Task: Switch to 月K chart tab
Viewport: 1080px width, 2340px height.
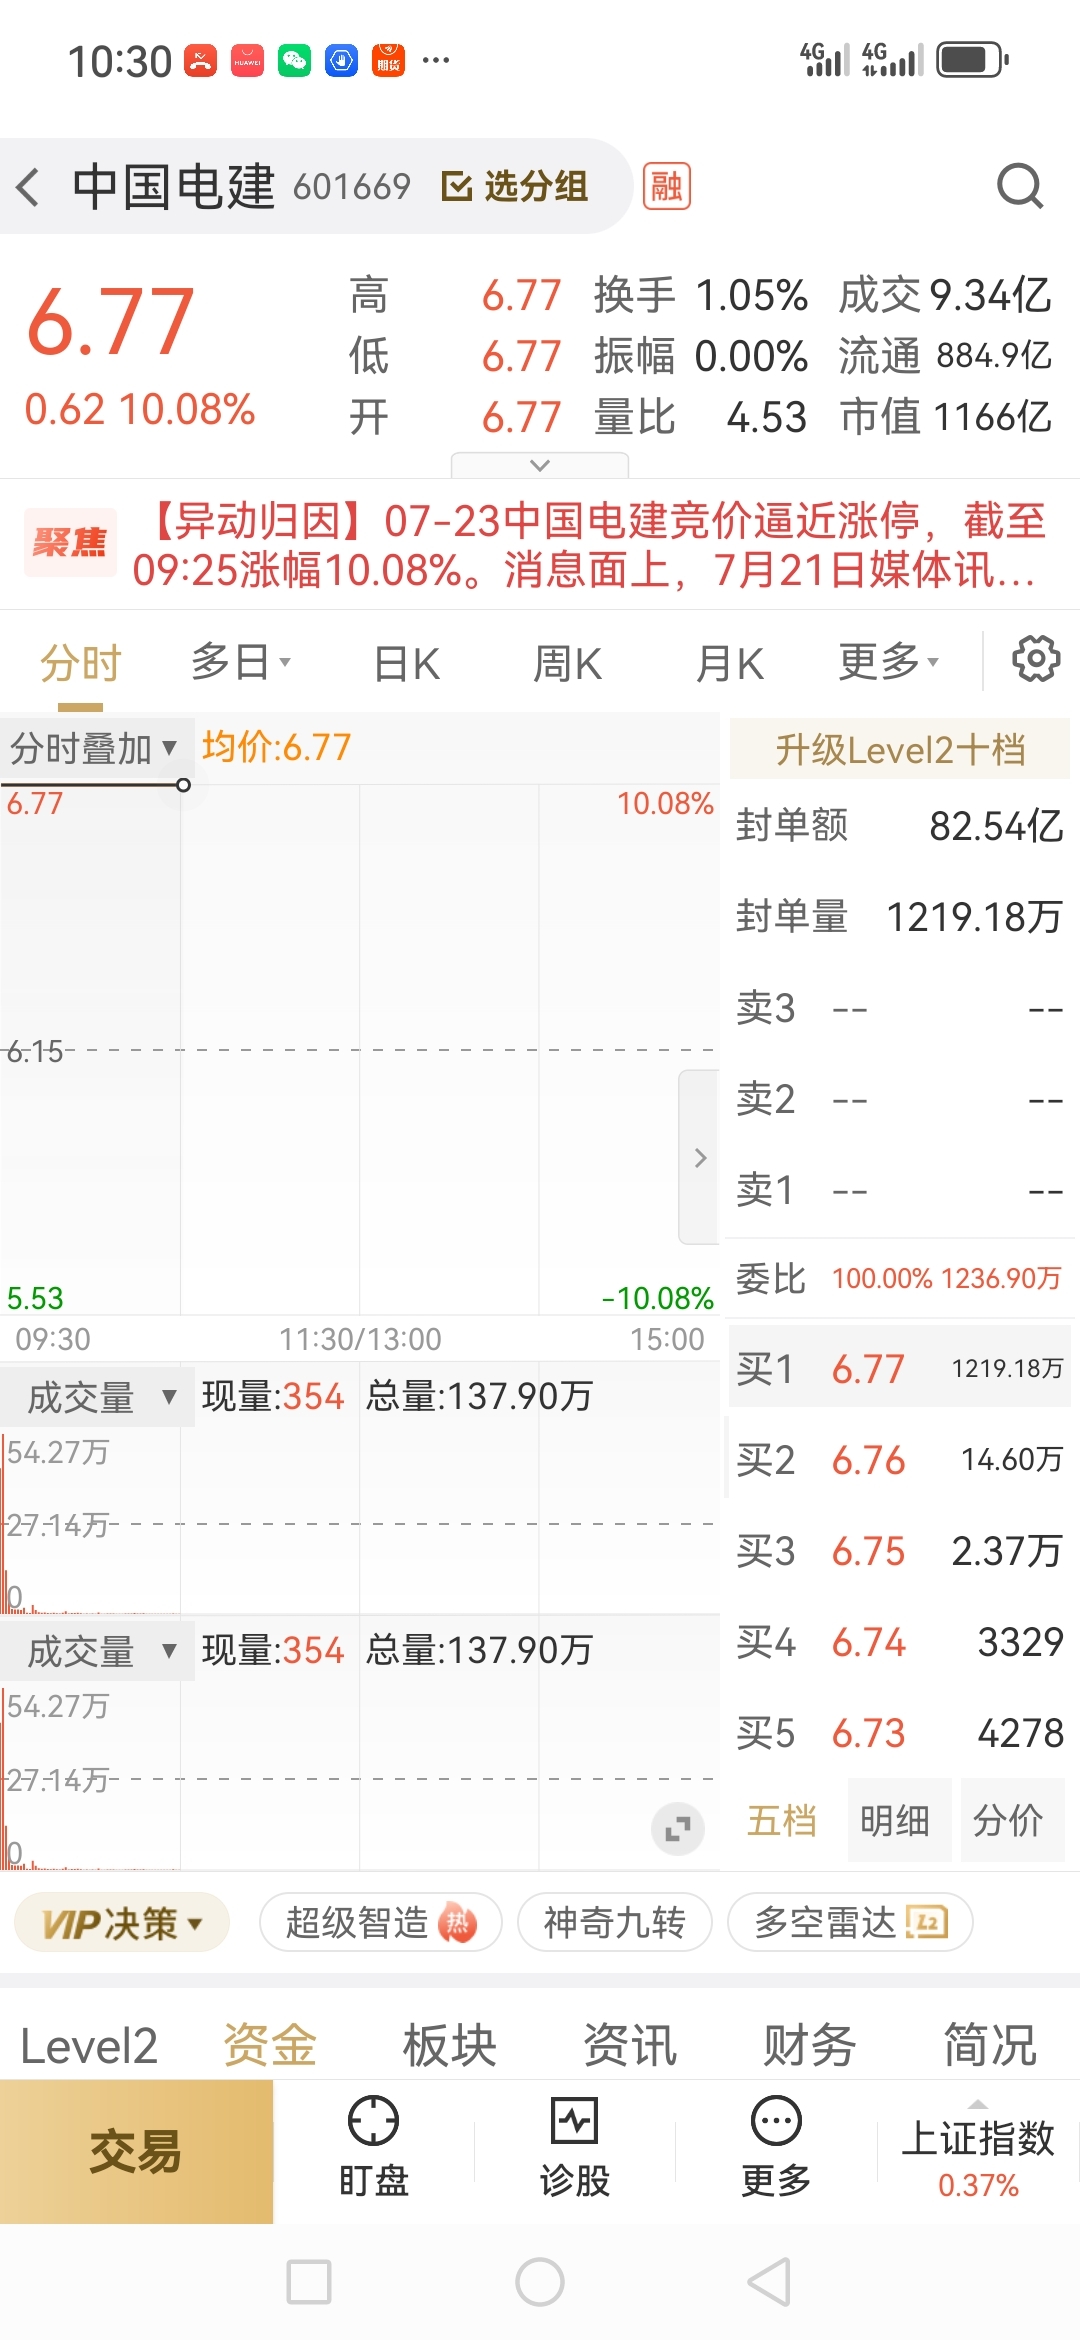Action: pyautogui.click(x=729, y=664)
